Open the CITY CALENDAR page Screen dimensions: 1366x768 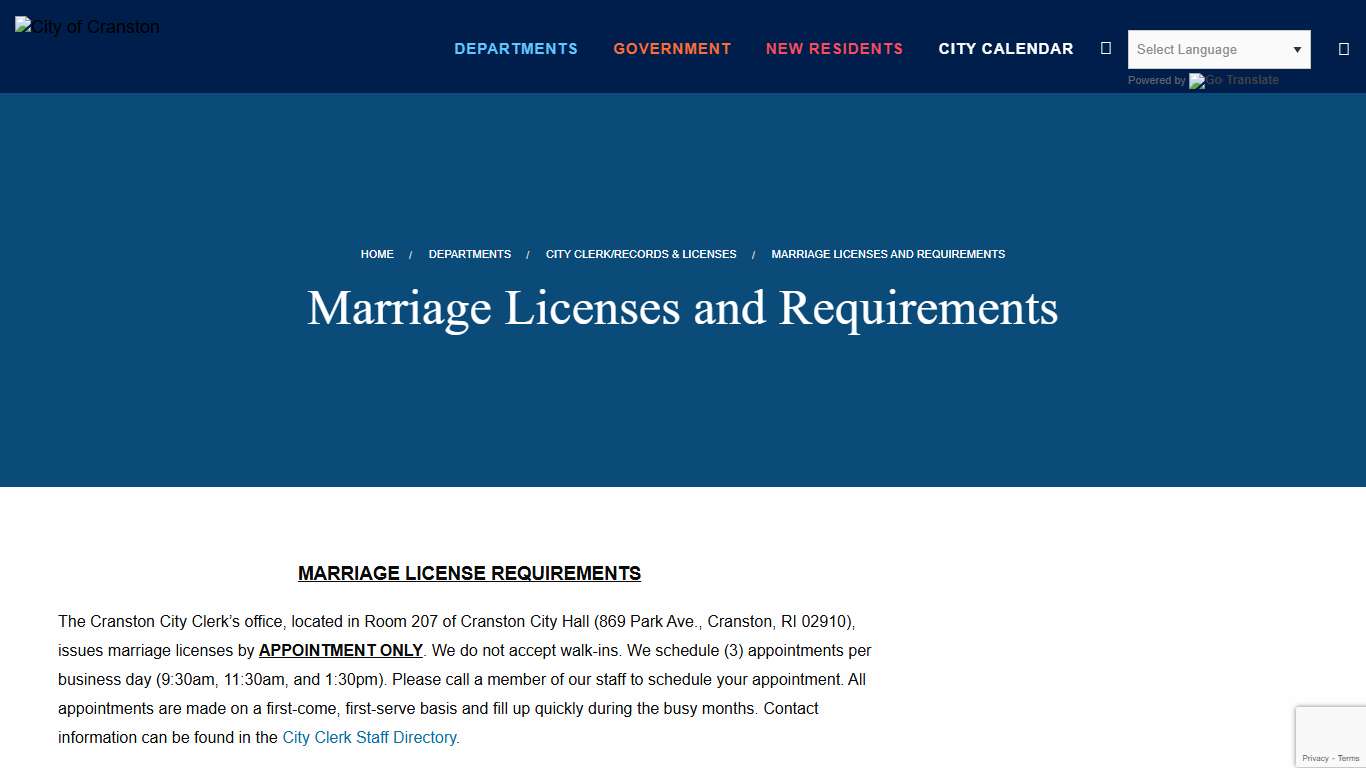(1005, 48)
